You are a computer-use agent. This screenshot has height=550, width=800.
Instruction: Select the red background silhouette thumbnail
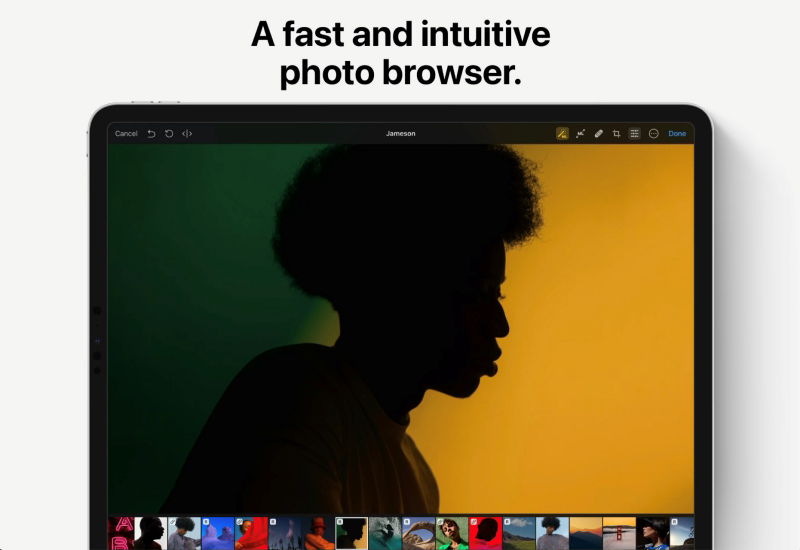click(x=486, y=533)
